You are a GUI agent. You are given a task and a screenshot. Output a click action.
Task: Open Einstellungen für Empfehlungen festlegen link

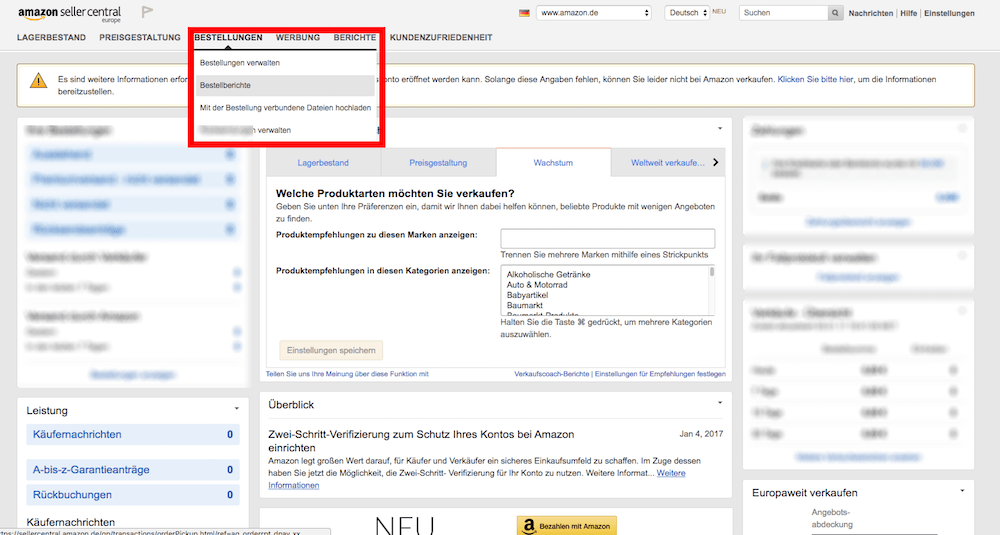click(660, 374)
